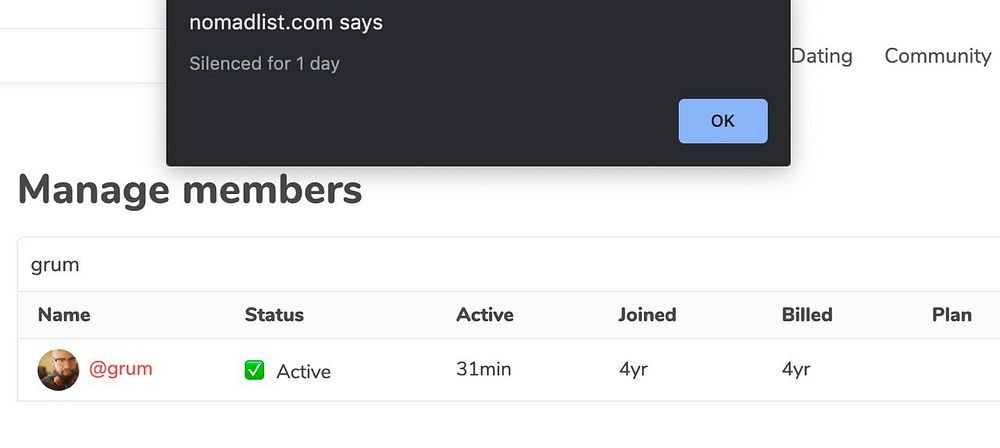Viewport: 1000px width, 448px height.
Task: Click the green checkmark status icon
Action: [255, 371]
